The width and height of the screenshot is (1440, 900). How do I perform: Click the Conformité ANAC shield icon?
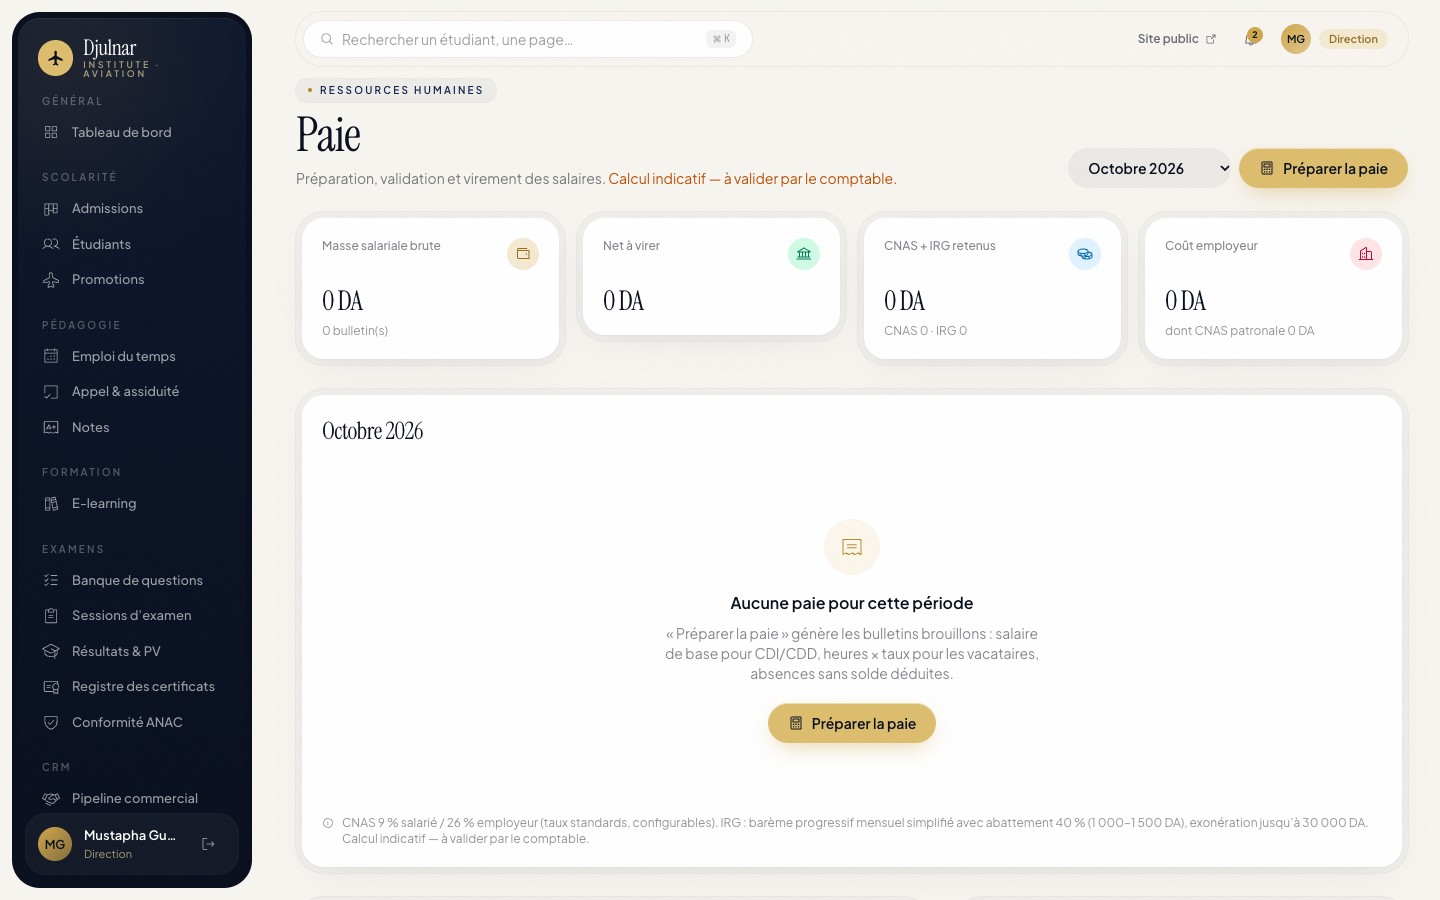coord(51,722)
